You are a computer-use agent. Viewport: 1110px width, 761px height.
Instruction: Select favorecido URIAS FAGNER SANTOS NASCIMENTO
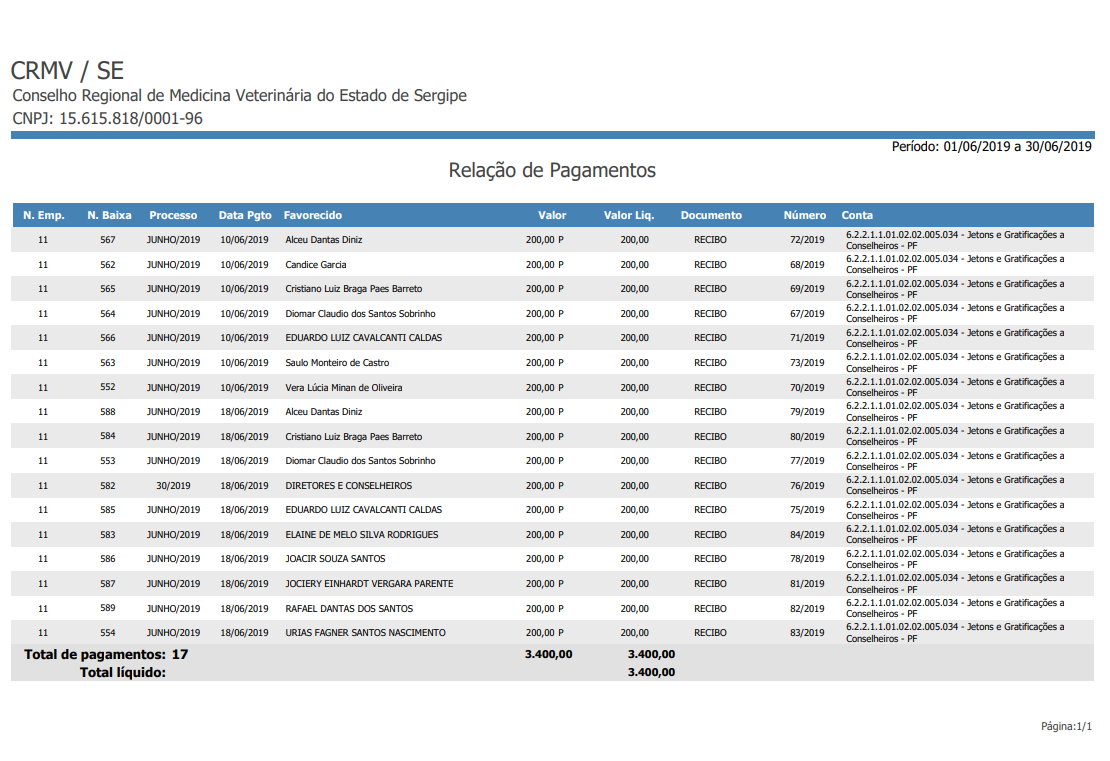(365, 633)
